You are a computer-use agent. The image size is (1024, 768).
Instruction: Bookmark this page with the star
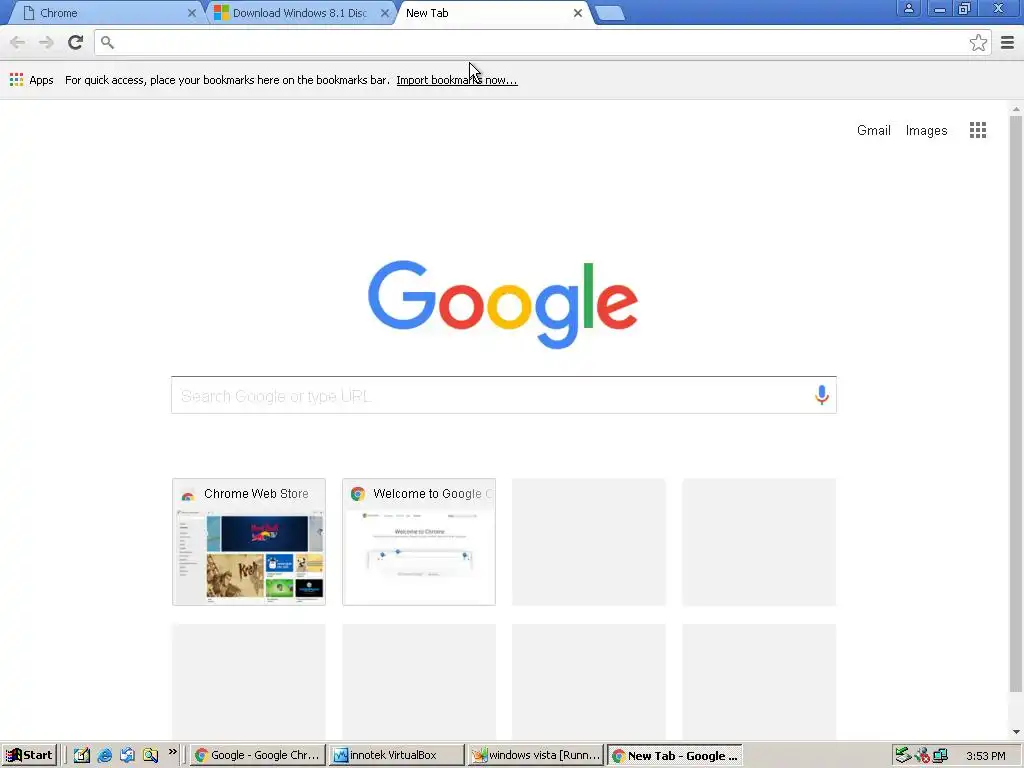[978, 42]
